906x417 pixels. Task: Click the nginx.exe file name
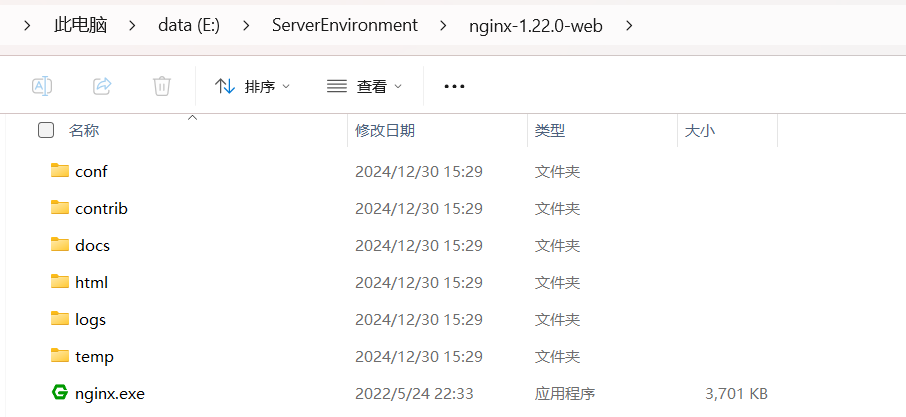click(x=110, y=394)
